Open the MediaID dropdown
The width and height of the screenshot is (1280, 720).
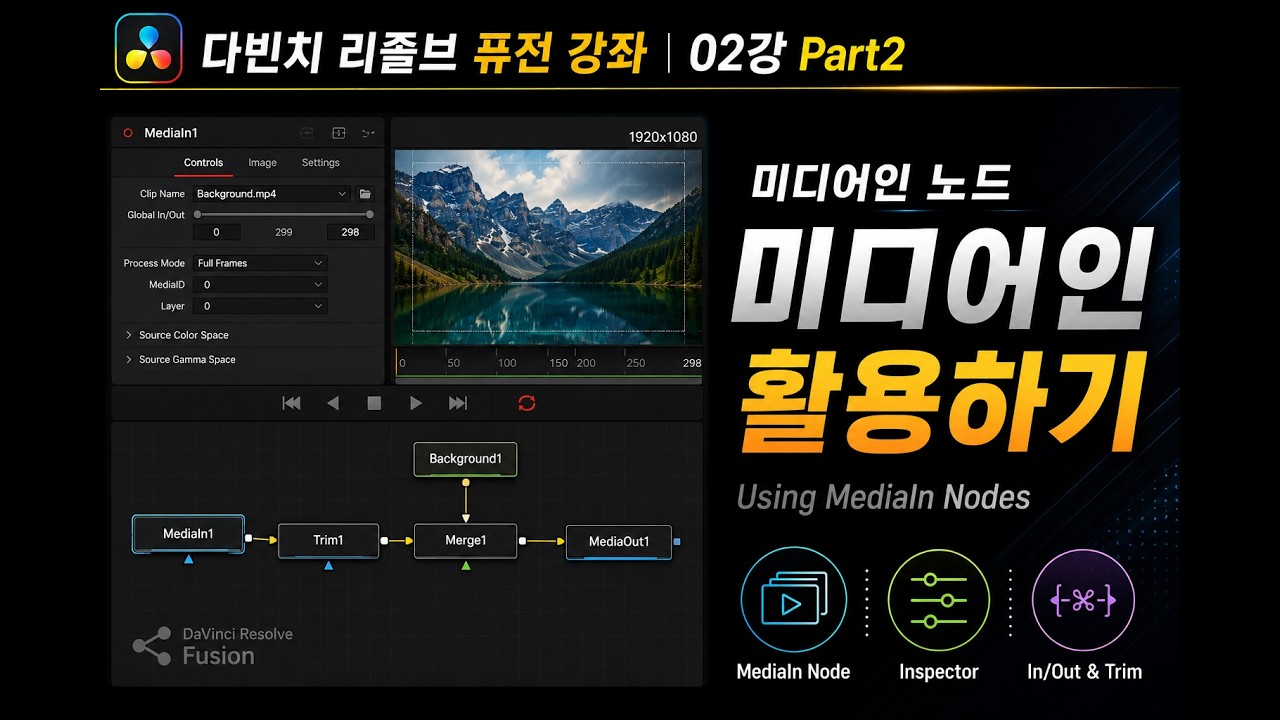click(x=260, y=285)
